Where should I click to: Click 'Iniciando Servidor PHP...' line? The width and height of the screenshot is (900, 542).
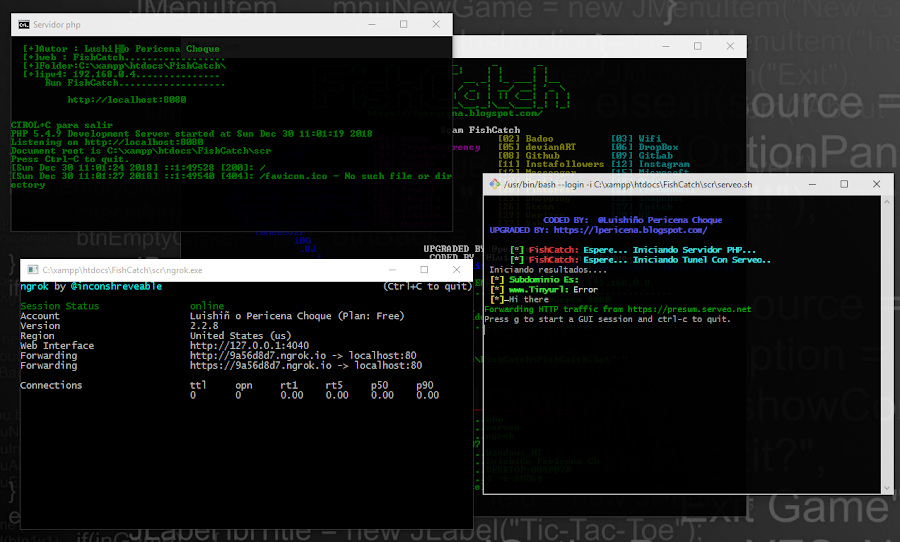click(x=633, y=250)
